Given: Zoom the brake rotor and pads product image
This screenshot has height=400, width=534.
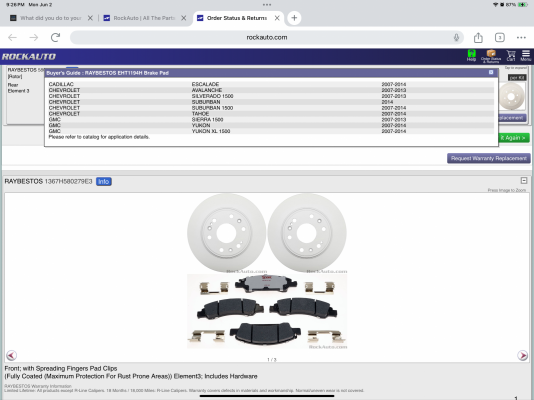Looking at the screenshot, I should click(267, 271).
